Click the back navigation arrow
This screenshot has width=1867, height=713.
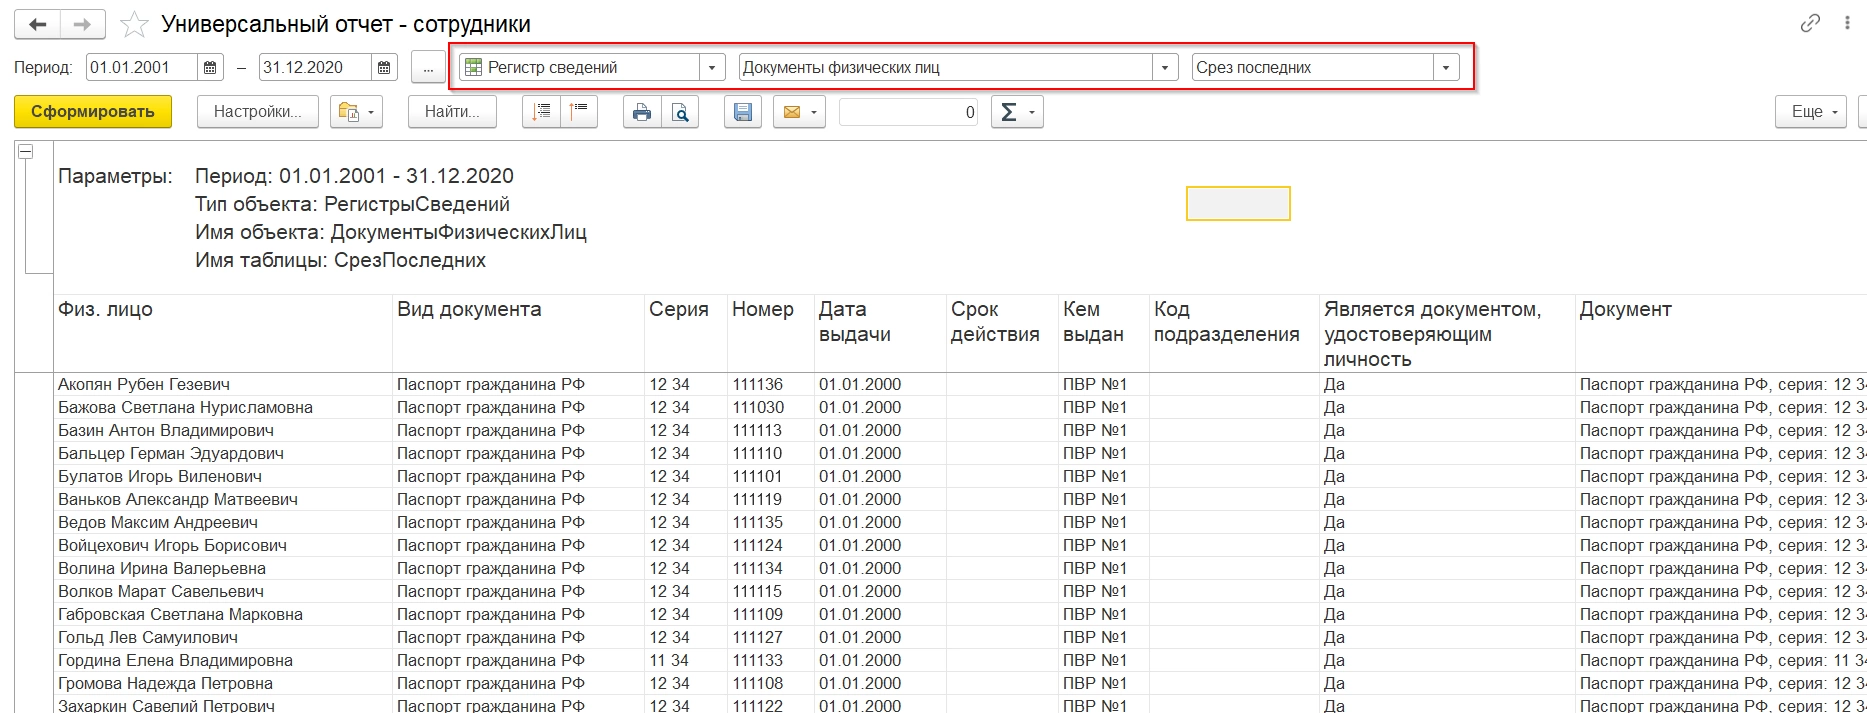point(38,24)
